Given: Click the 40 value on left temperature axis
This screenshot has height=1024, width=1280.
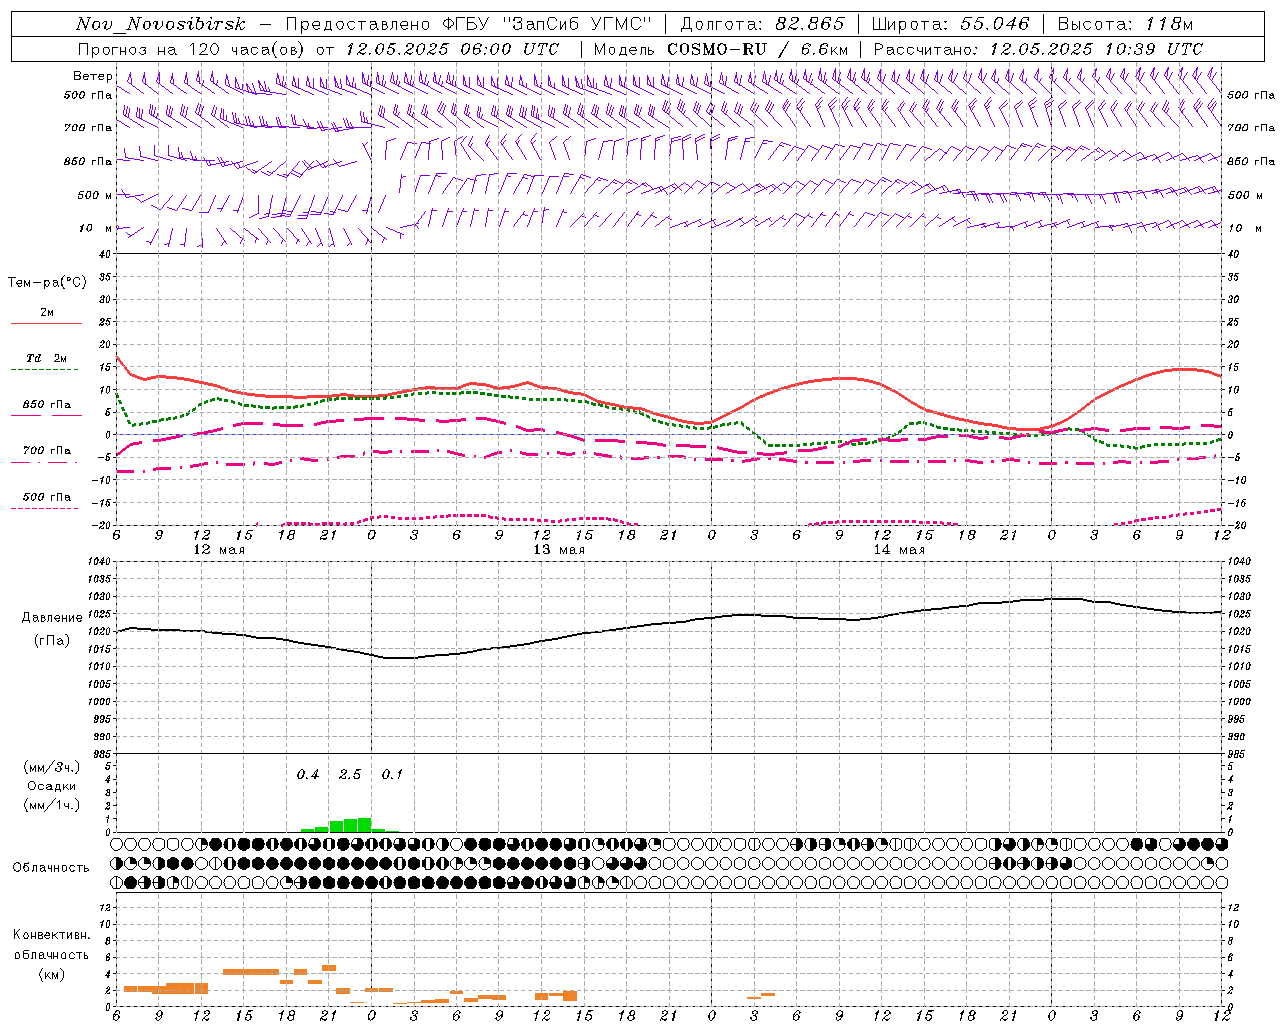Looking at the screenshot, I should pos(105,254).
